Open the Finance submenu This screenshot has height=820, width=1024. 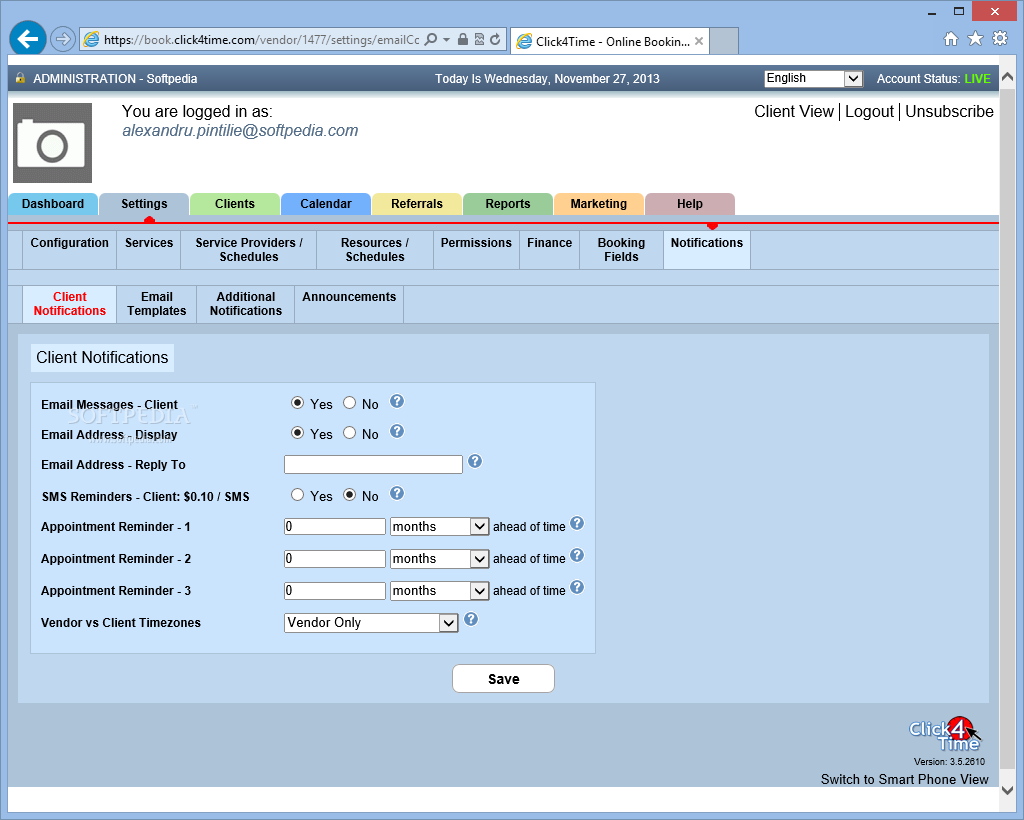[x=549, y=249]
